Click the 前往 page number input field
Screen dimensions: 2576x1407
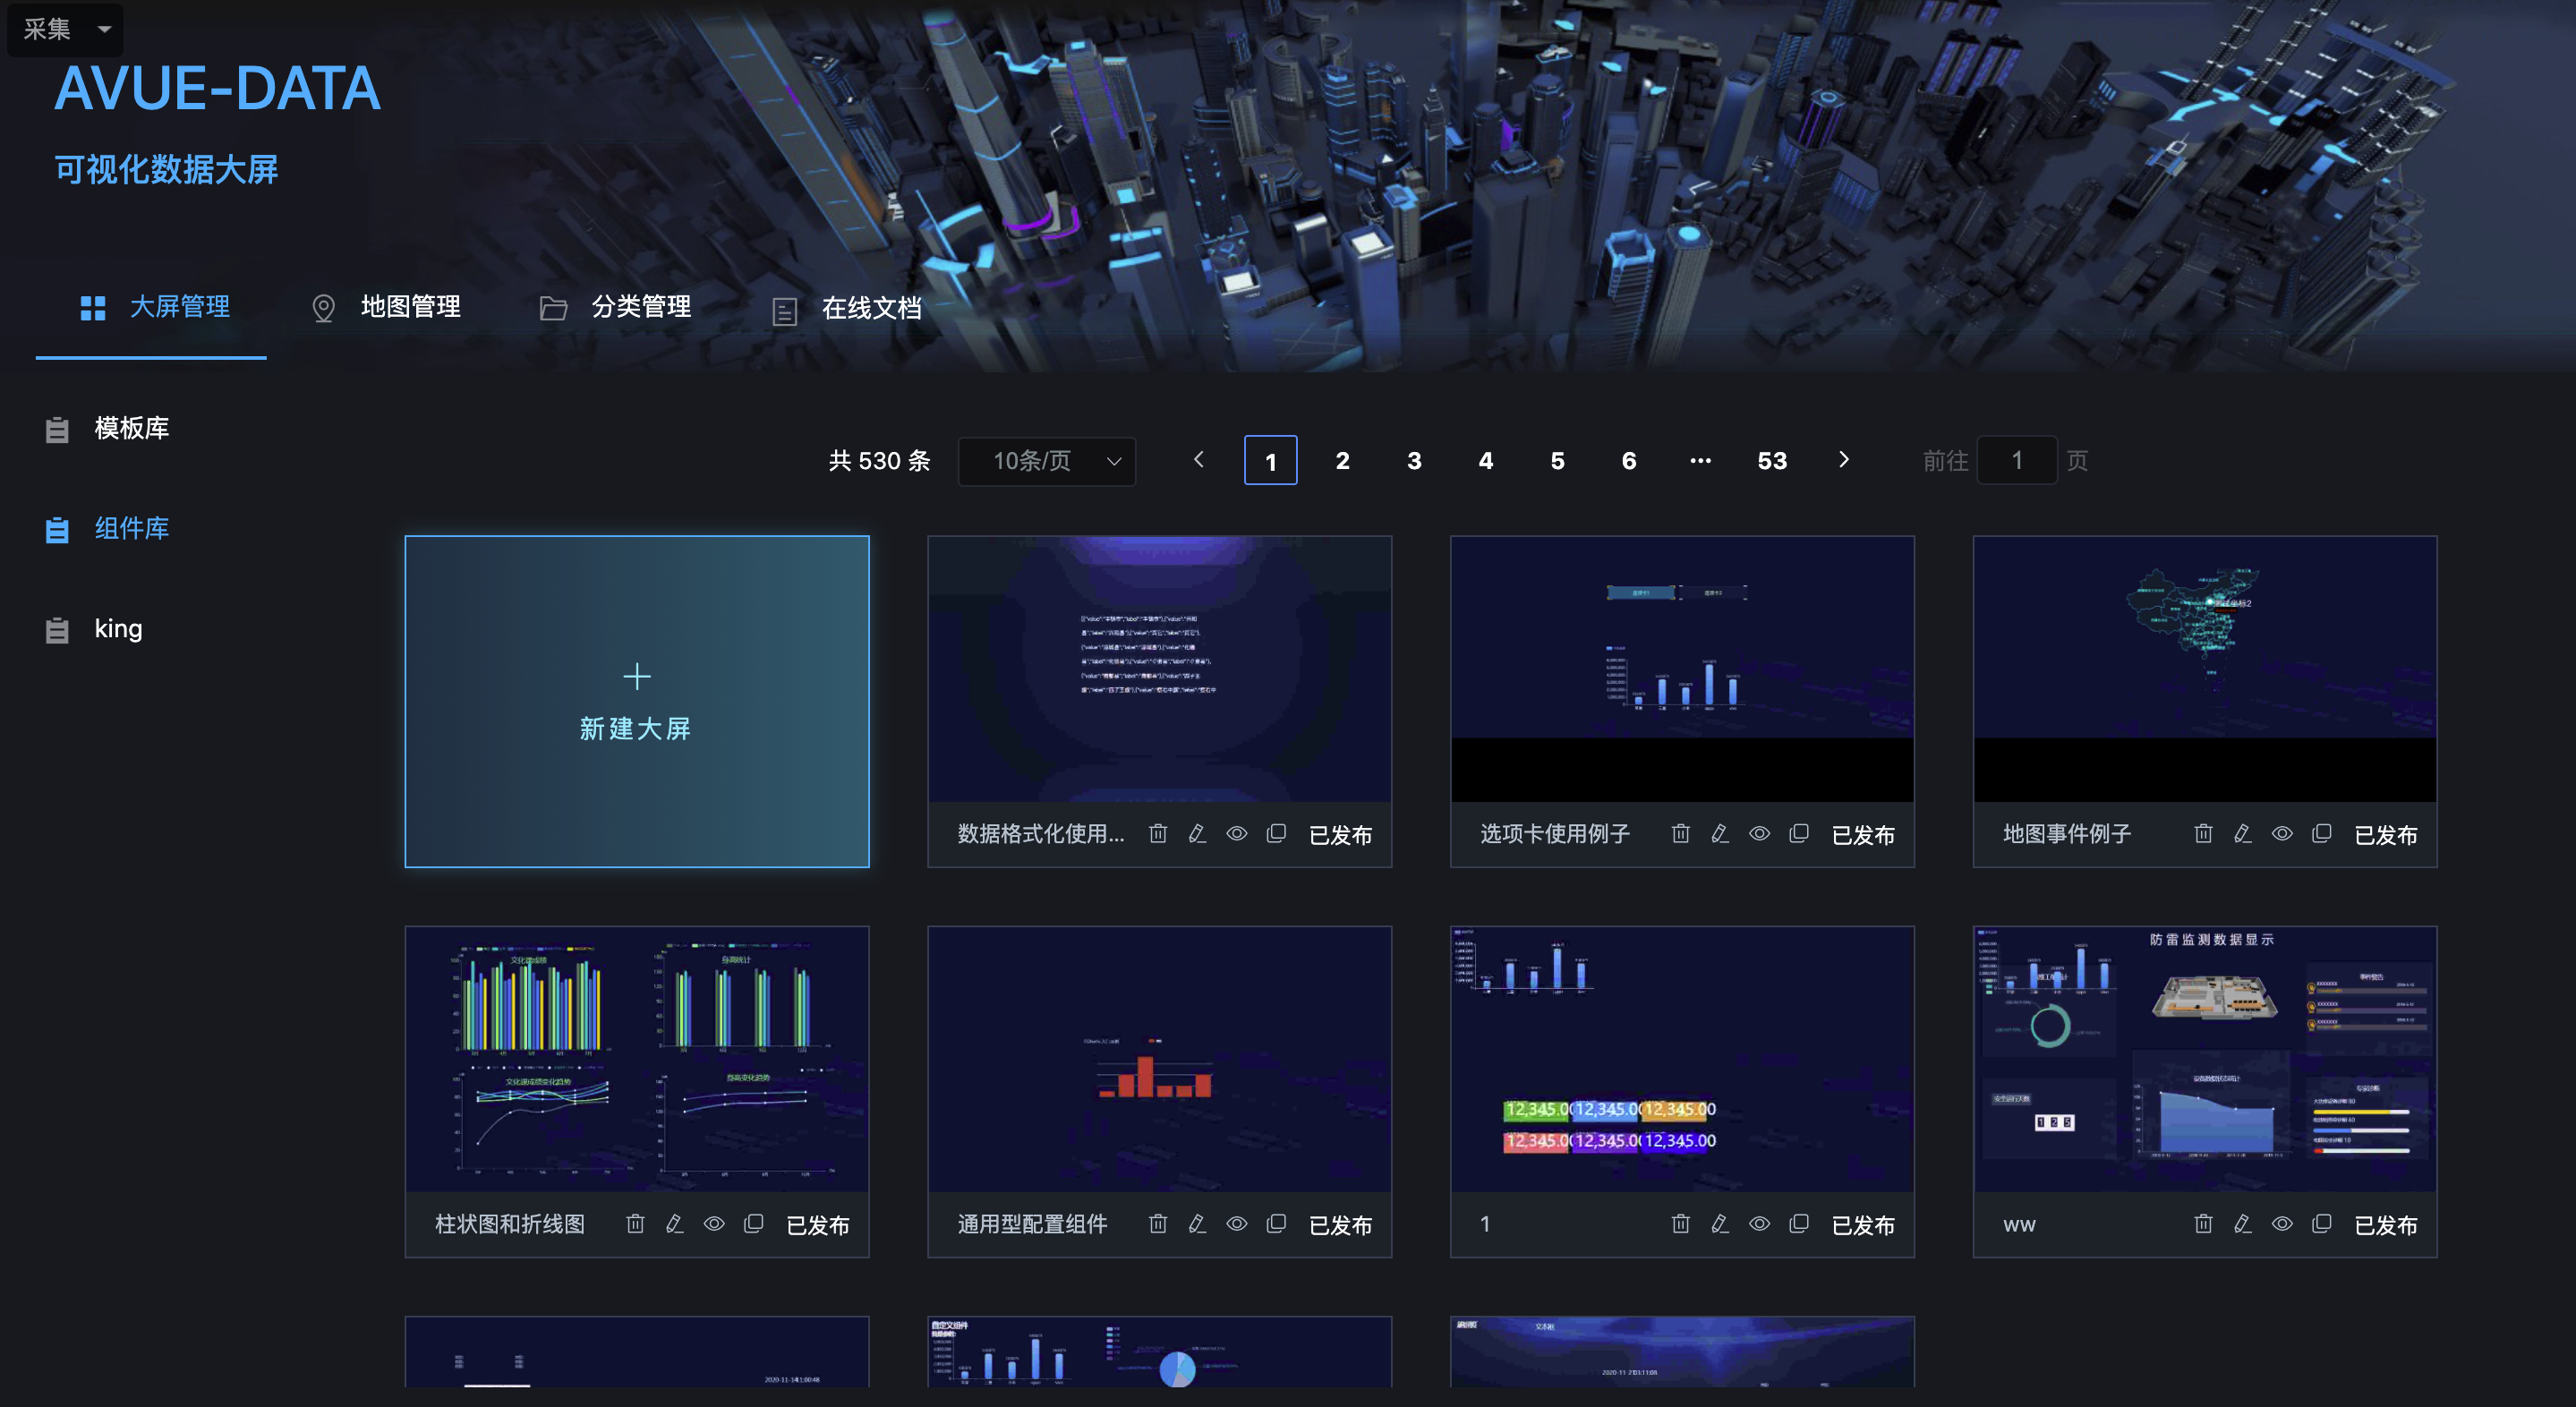[x=2016, y=461]
